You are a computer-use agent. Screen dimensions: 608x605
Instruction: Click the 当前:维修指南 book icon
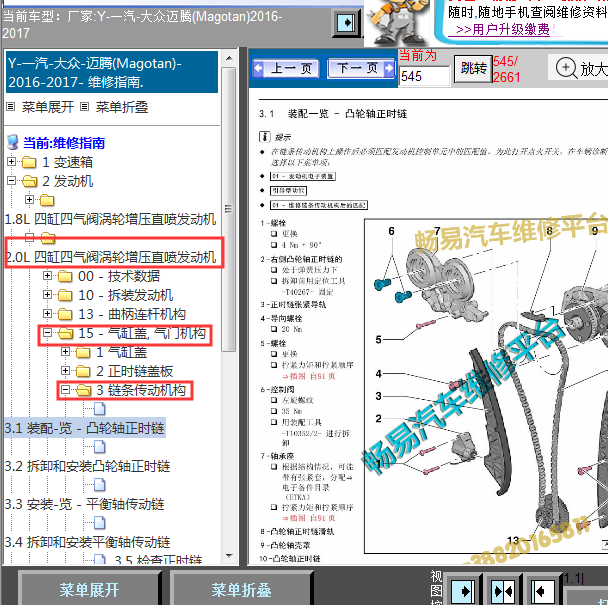click(x=13, y=142)
